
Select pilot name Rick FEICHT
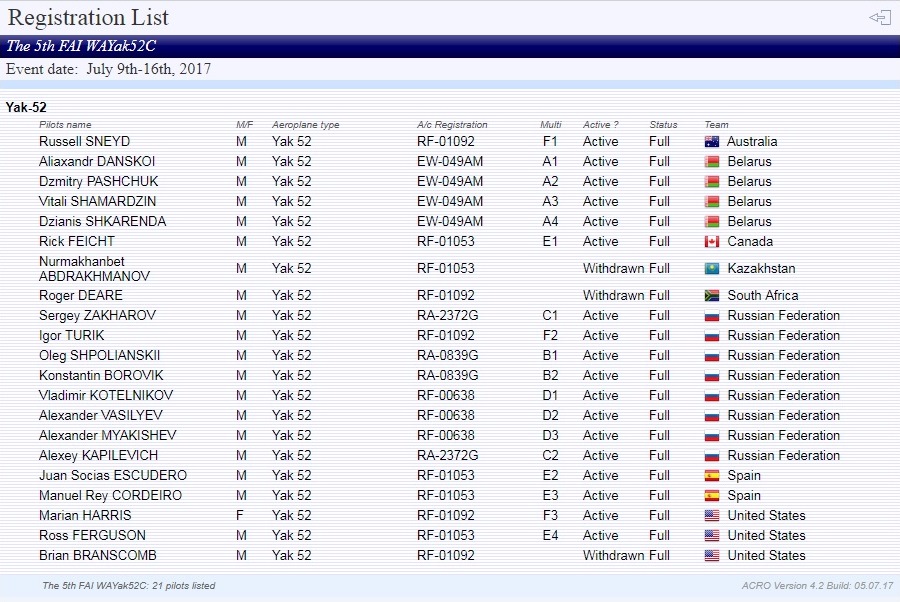77,241
